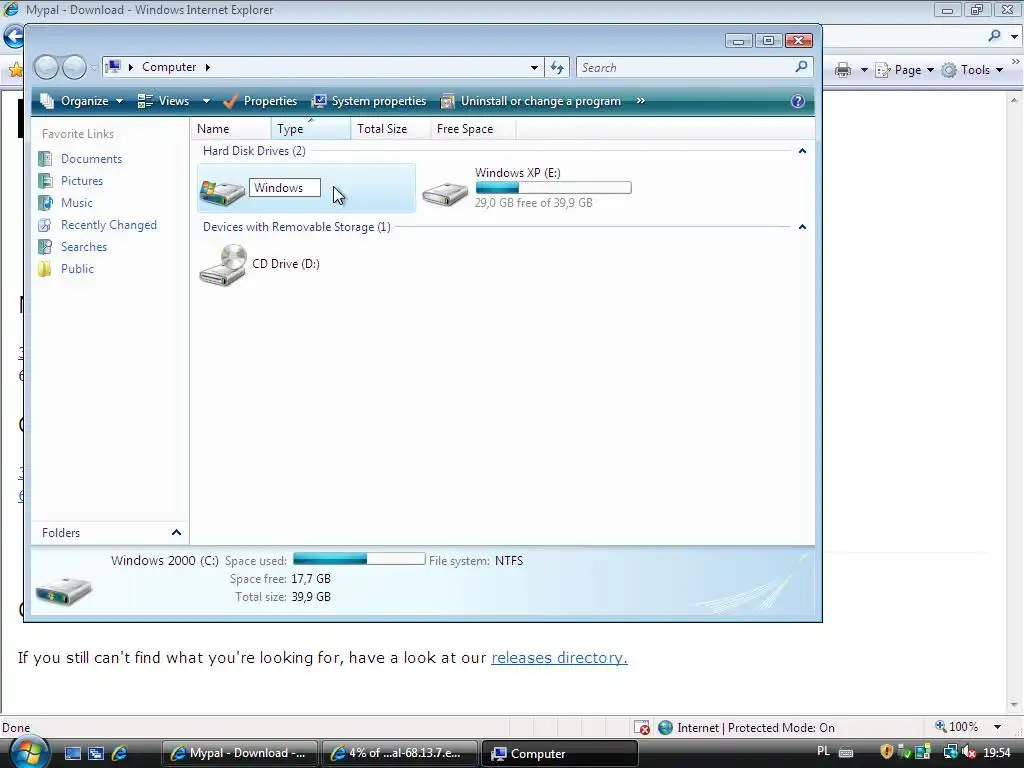Screen dimensions: 1024x768
Task: Click the Public folder icon in sidebar
Action: pyautogui.click(x=45, y=268)
